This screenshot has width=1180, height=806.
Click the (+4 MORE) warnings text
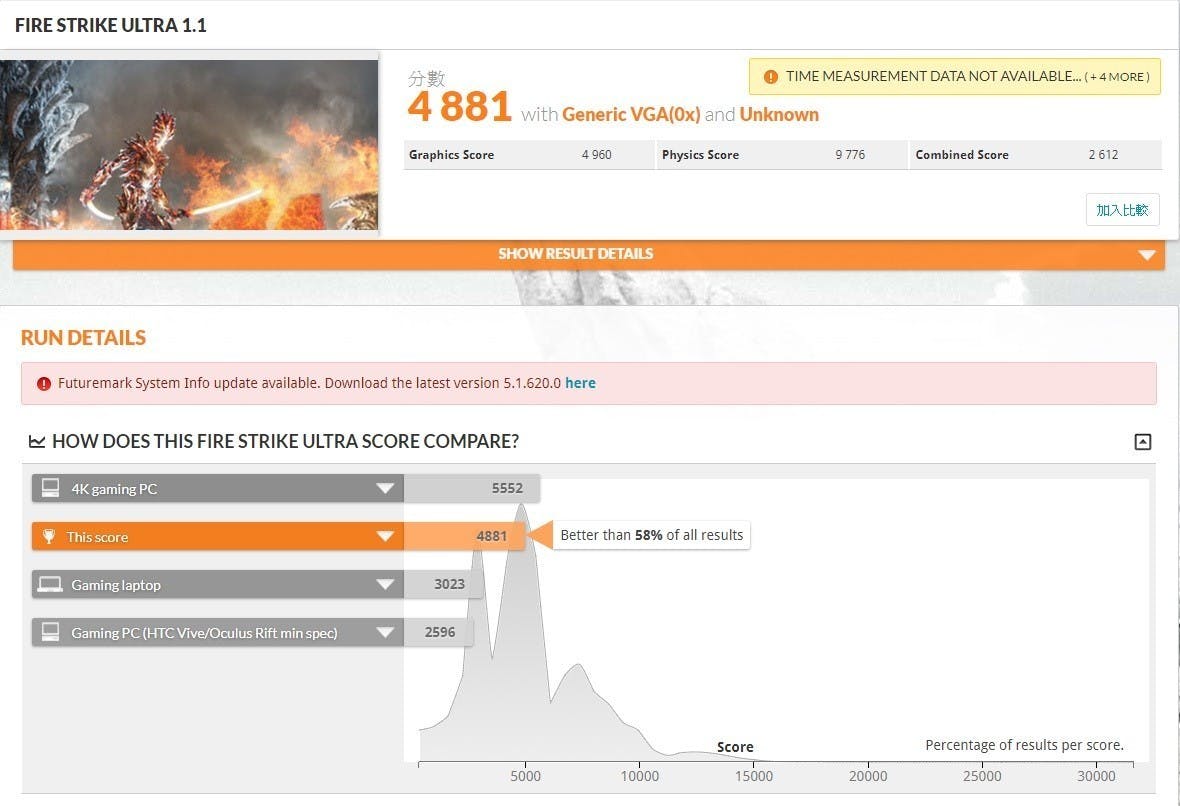1117,77
